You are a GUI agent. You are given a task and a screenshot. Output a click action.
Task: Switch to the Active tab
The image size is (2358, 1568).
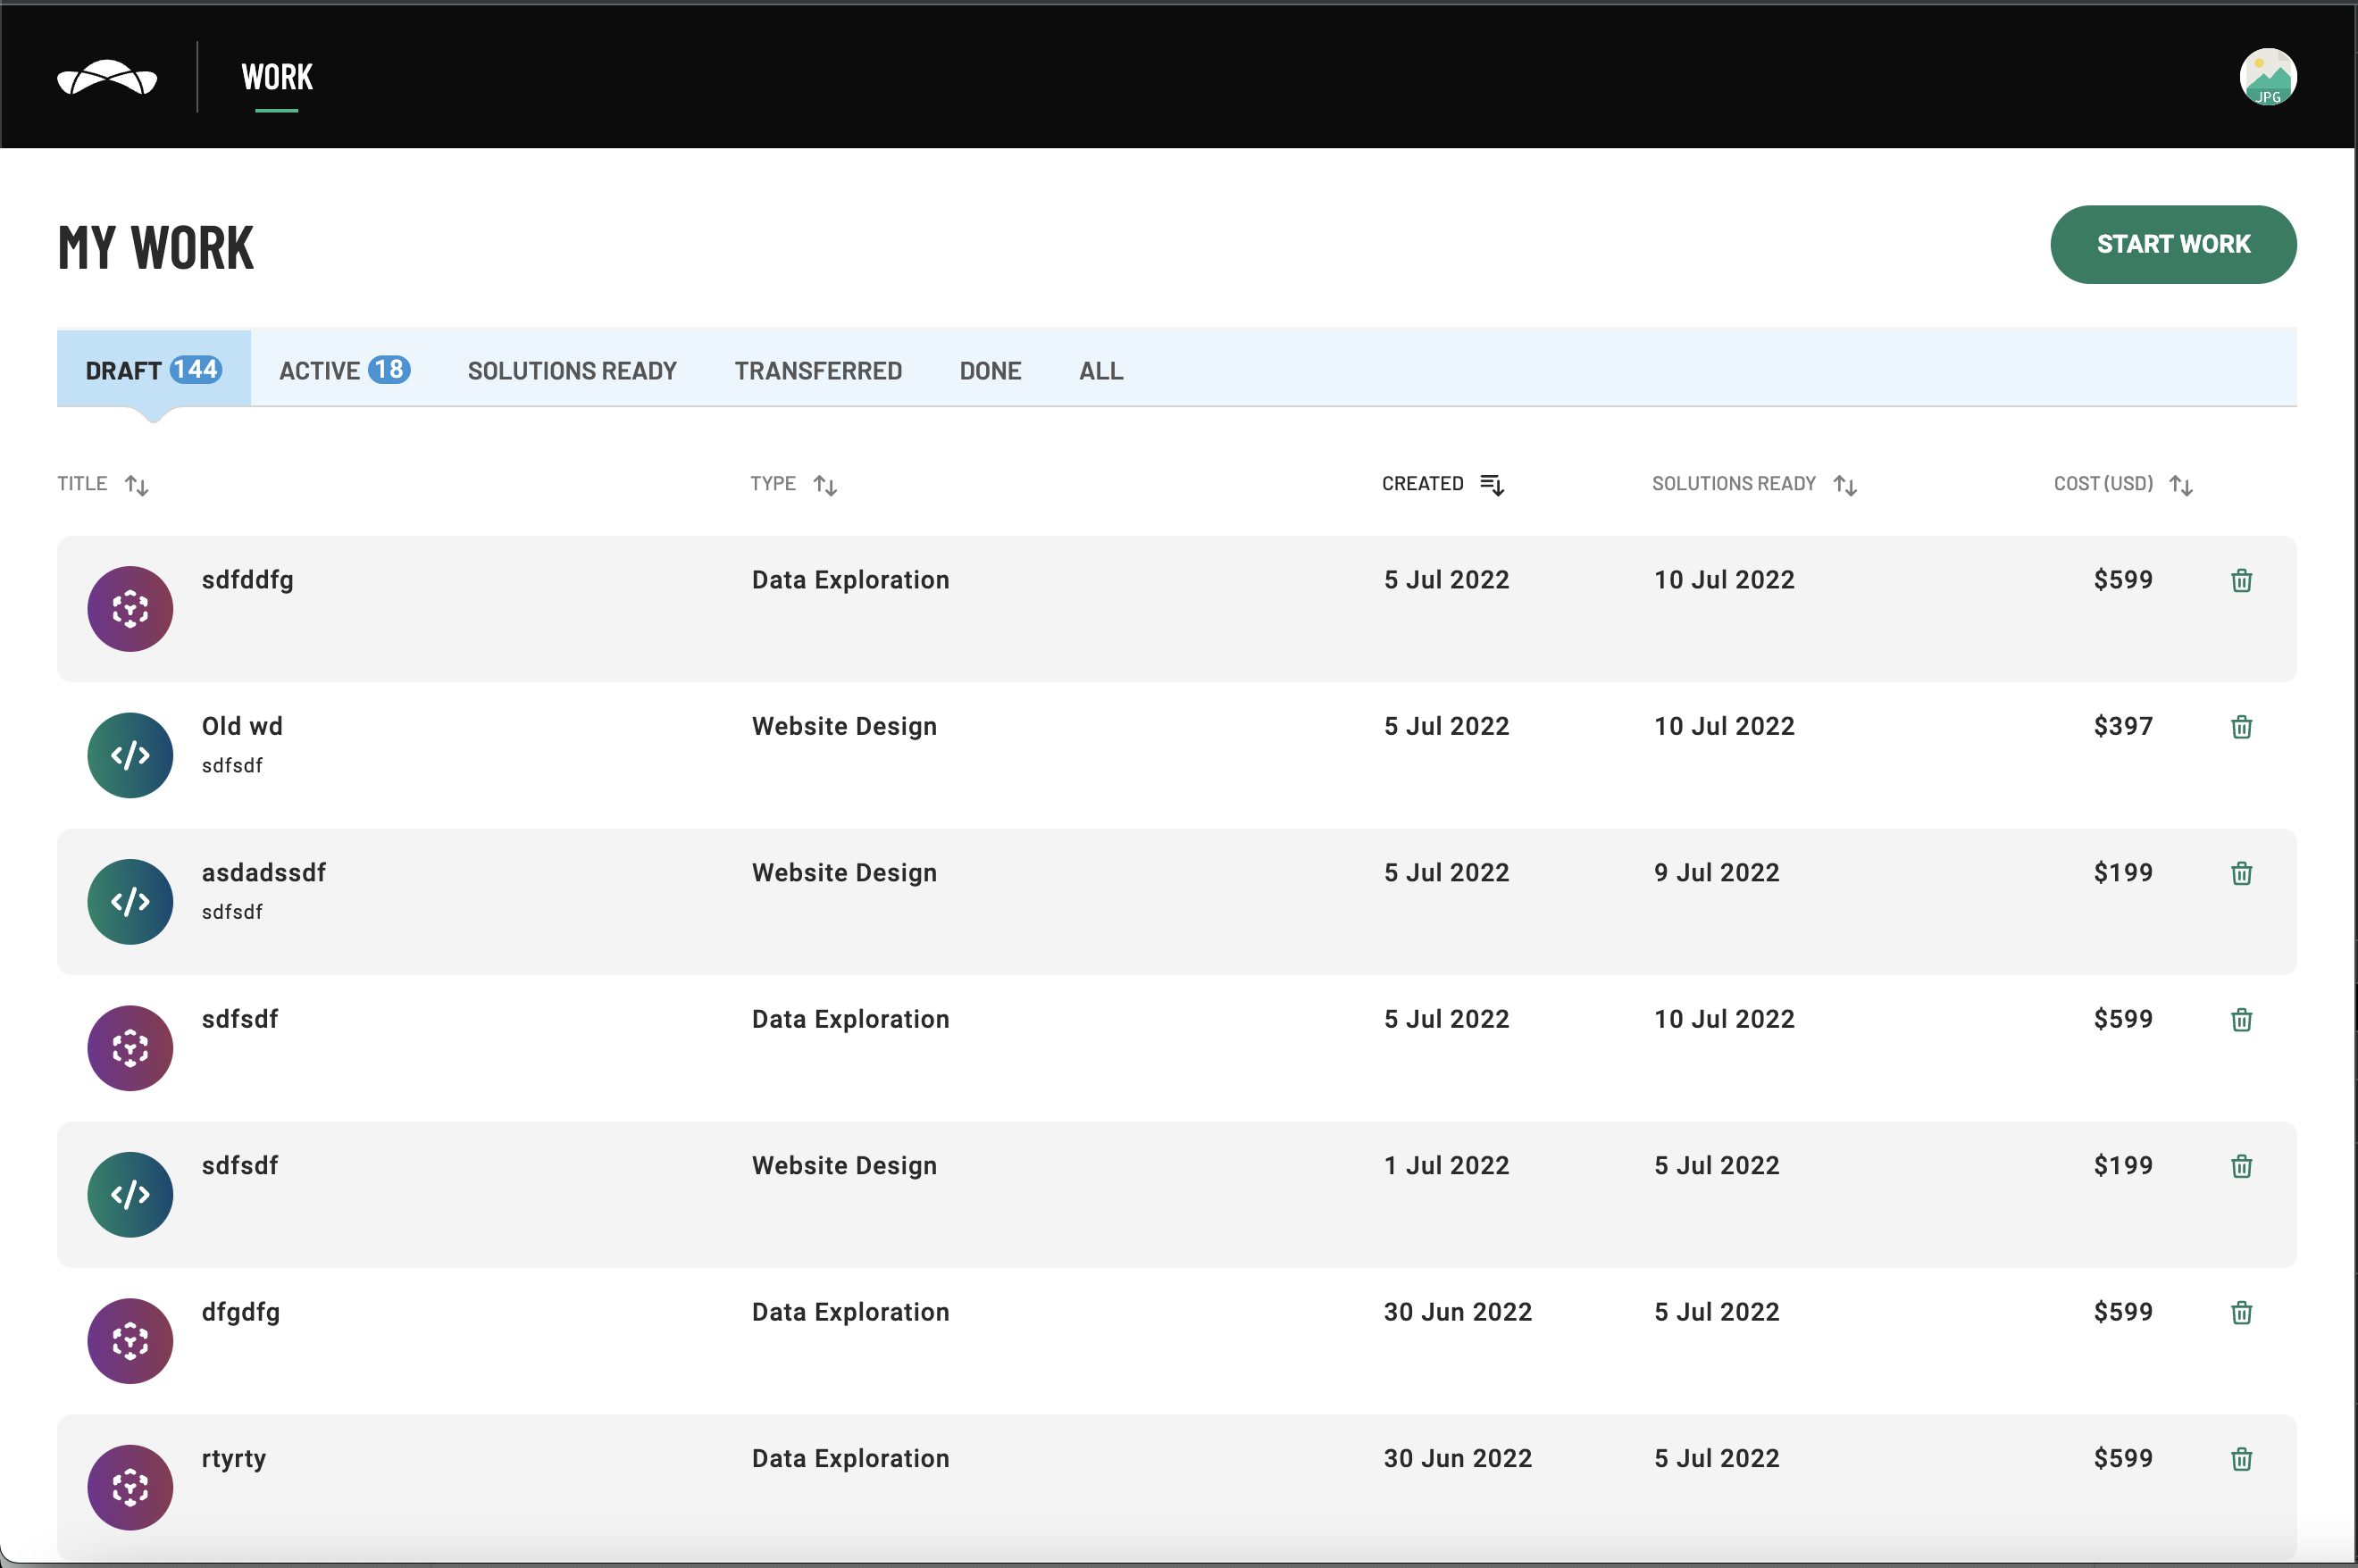tap(344, 371)
